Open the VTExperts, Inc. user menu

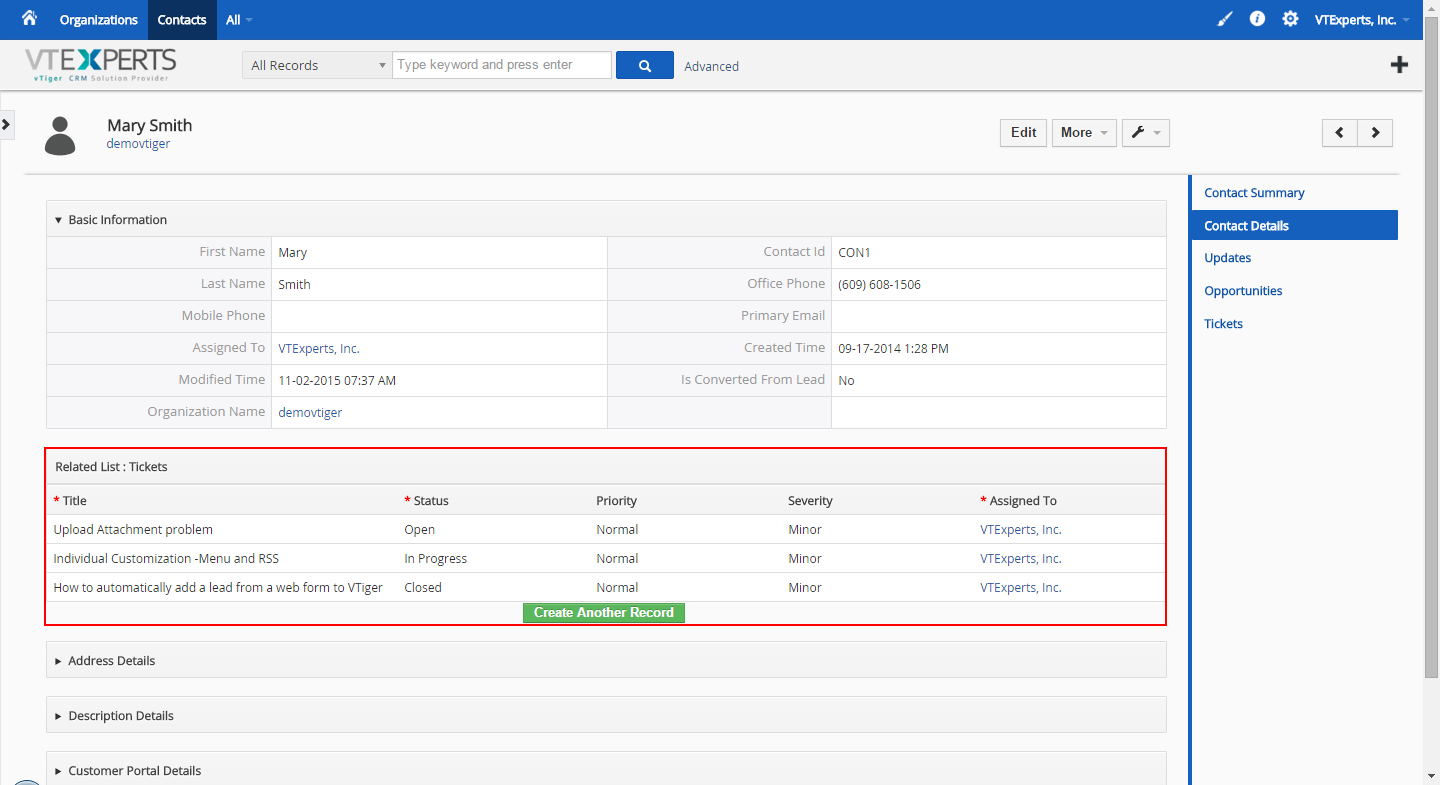pyautogui.click(x=1364, y=20)
